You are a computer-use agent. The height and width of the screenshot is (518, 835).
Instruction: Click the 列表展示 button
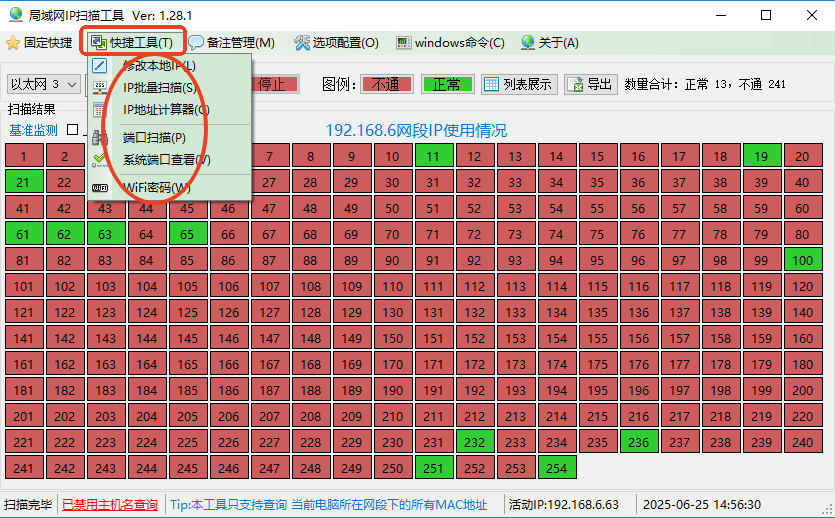[518, 84]
